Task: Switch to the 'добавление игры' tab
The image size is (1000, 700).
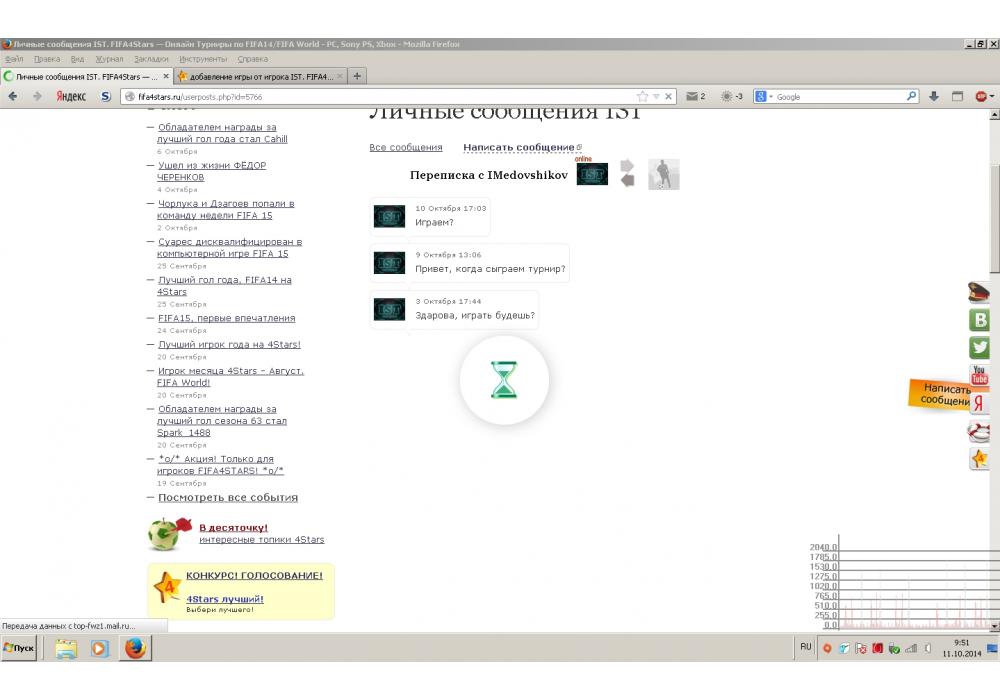Action: [x=255, y=76]
